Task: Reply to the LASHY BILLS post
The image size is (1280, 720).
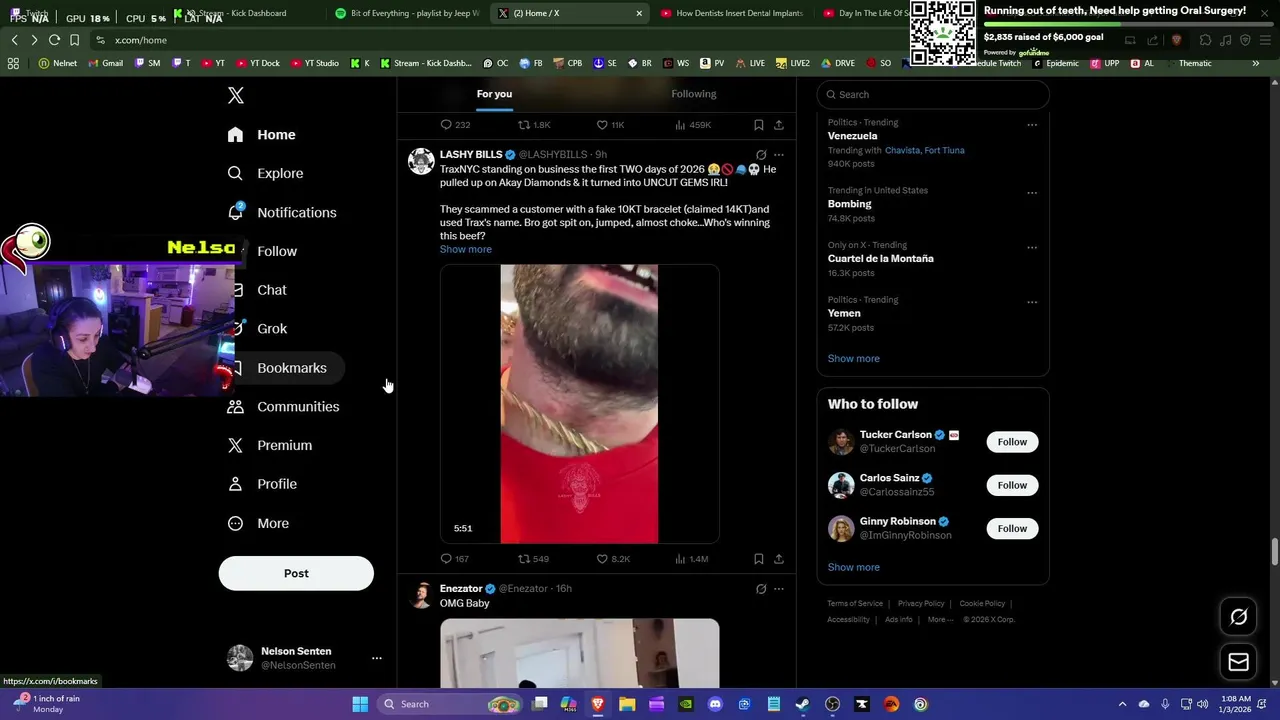Action: pos(455,559)
